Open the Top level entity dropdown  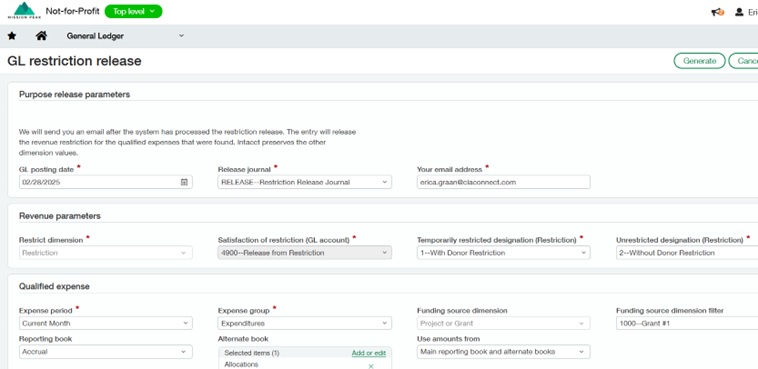tap(133, 12)
